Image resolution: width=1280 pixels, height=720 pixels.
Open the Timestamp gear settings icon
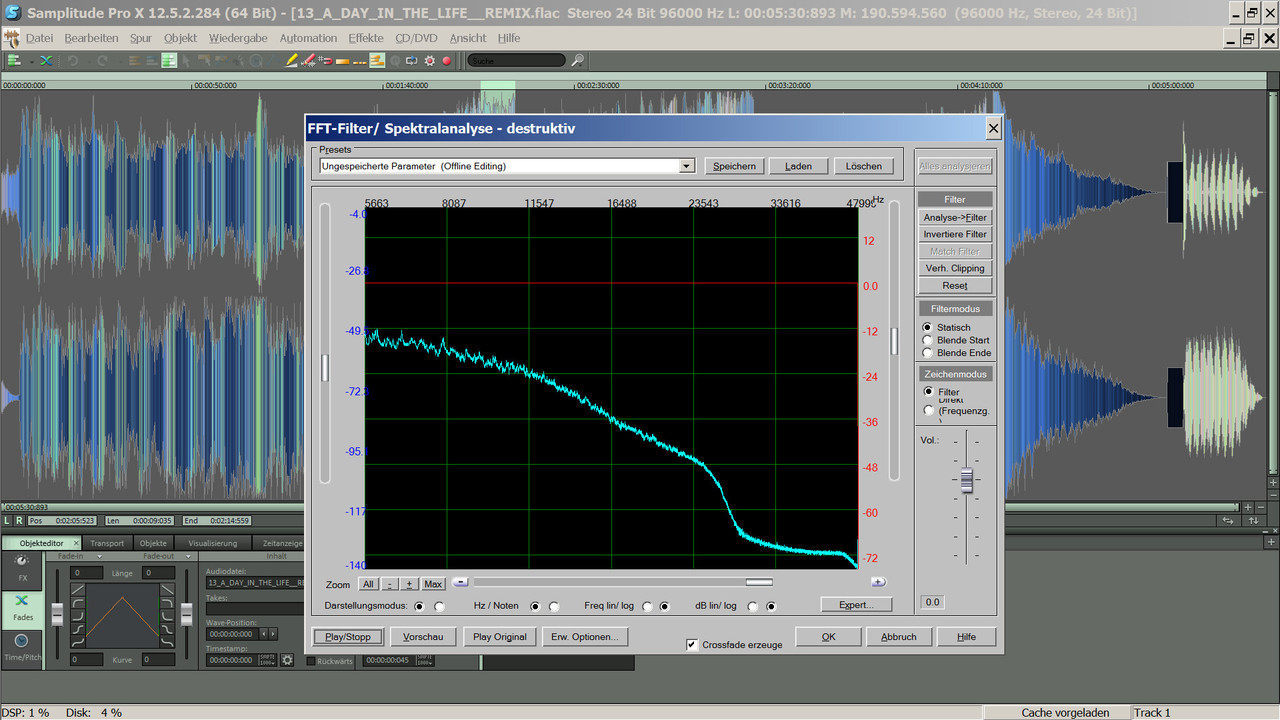tap(287, 660)
